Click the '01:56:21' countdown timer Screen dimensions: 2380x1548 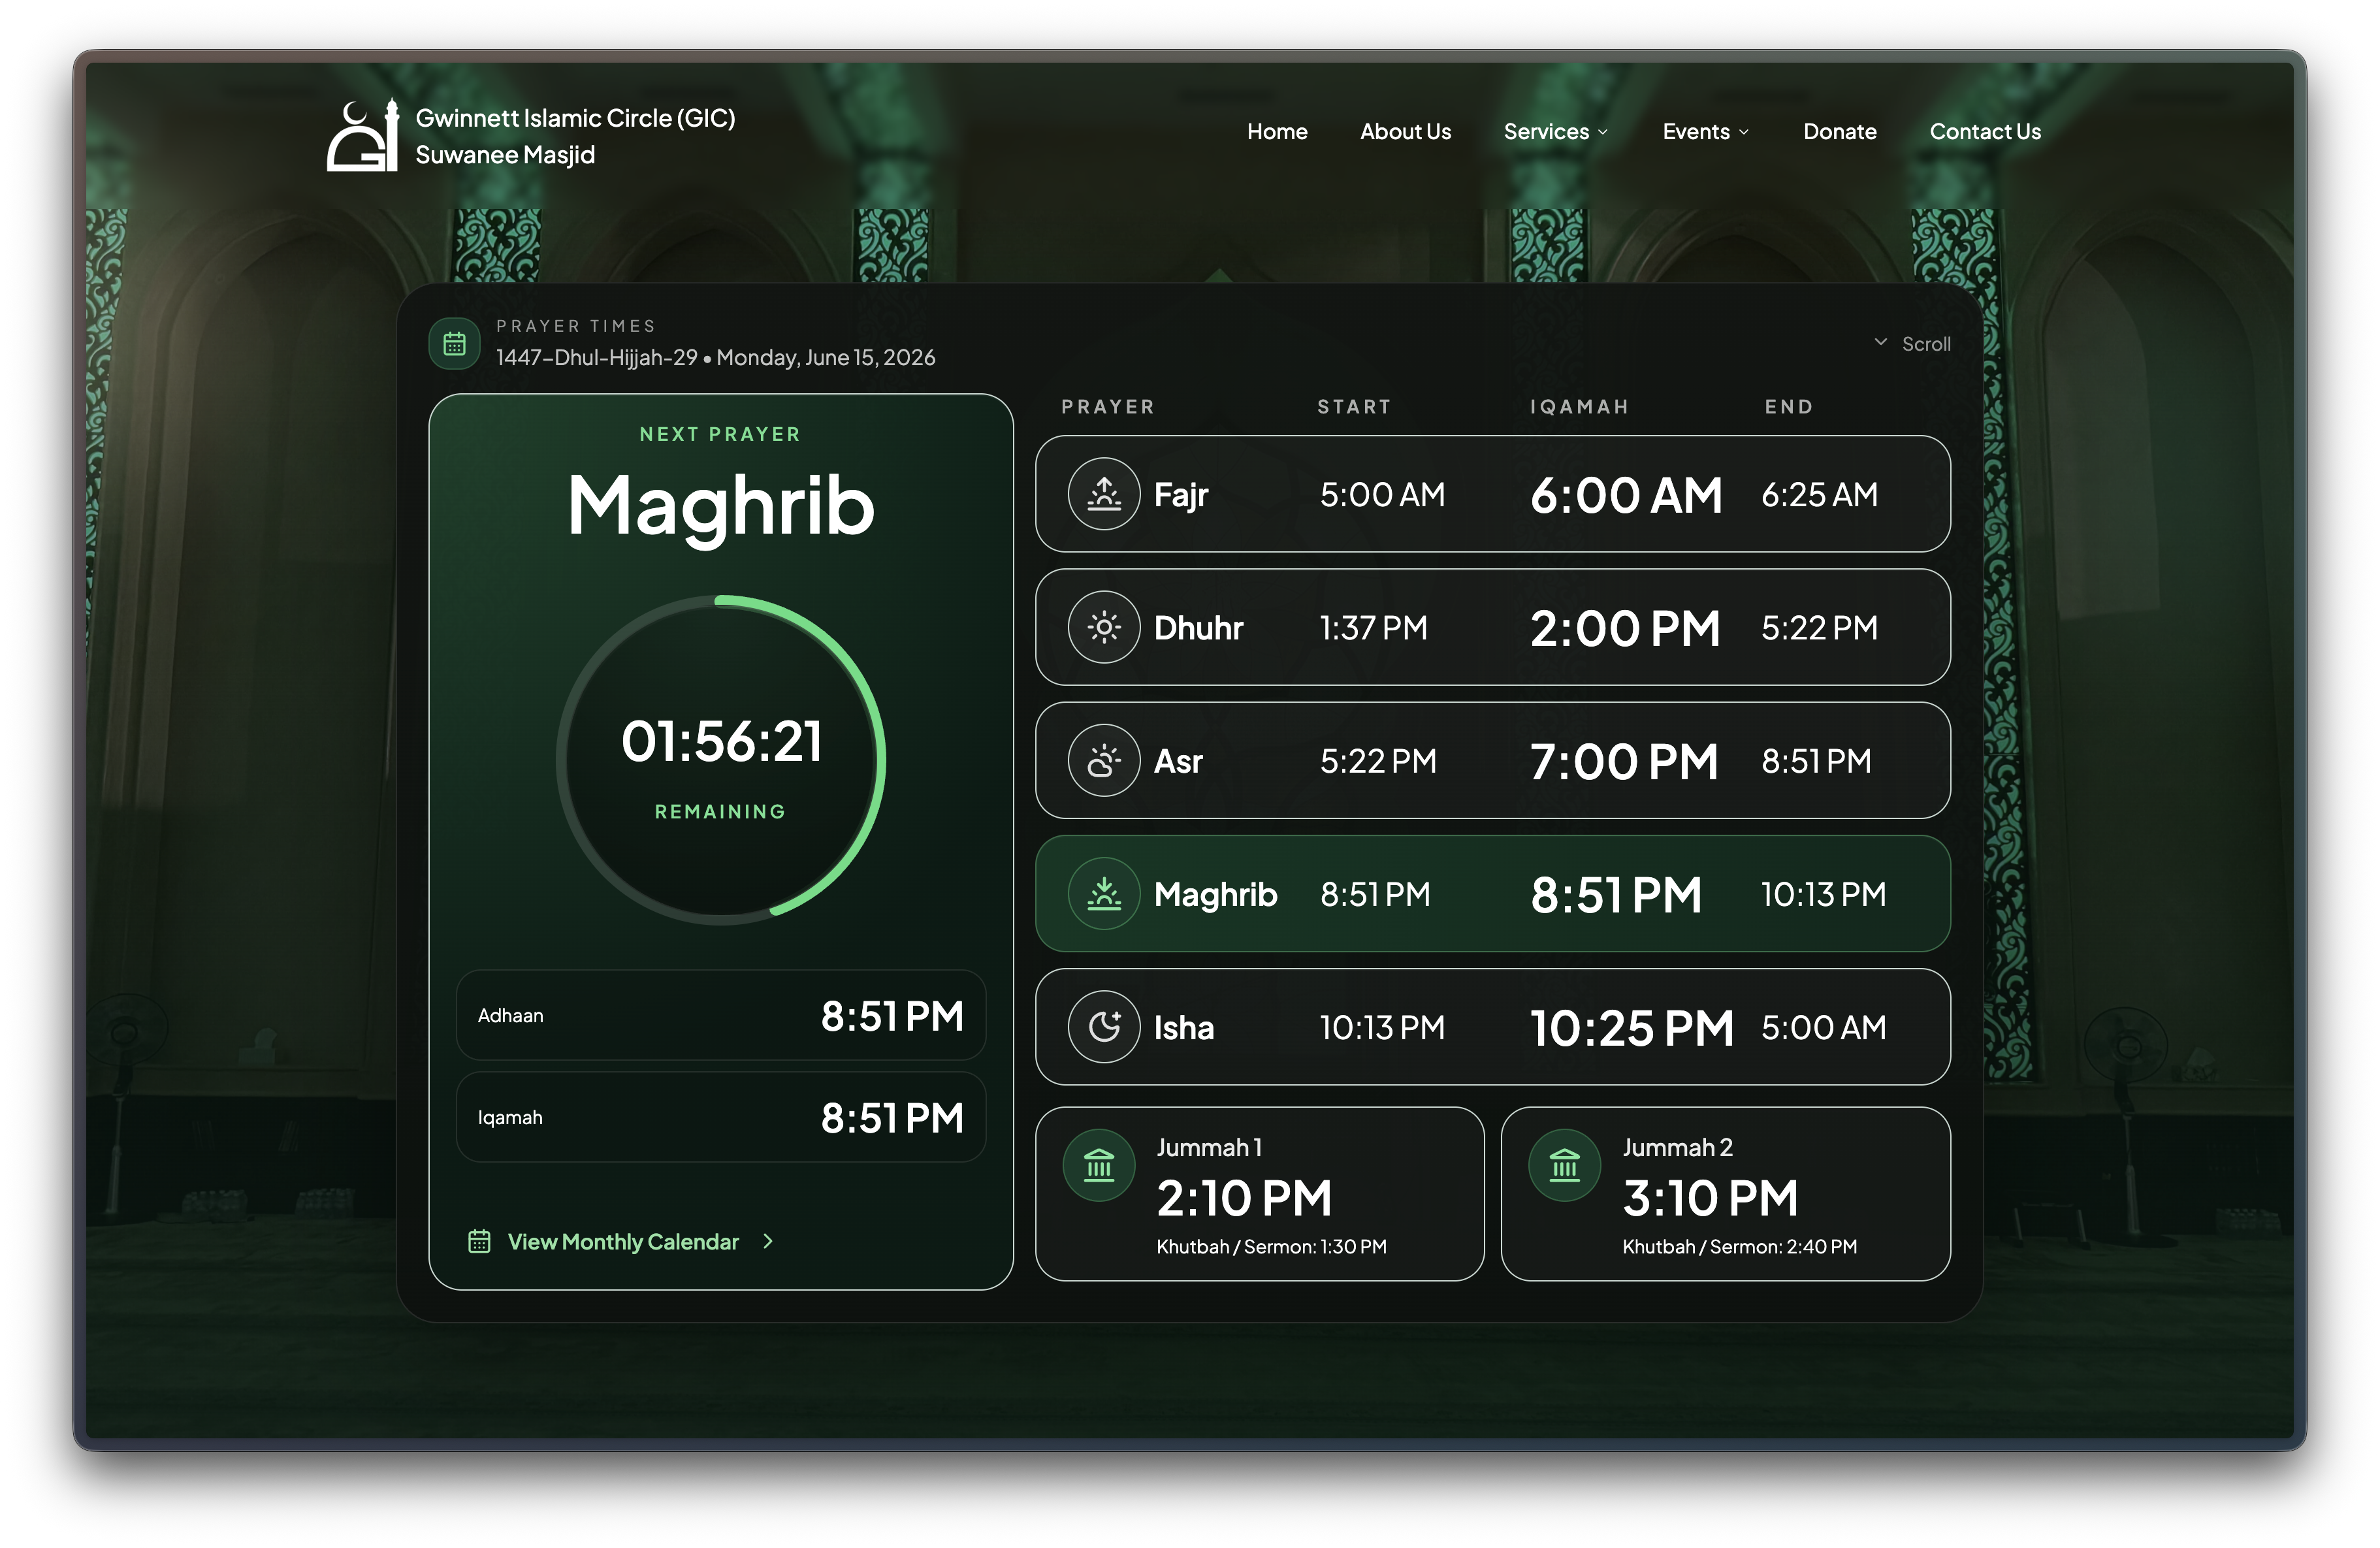tap(721, 741)
